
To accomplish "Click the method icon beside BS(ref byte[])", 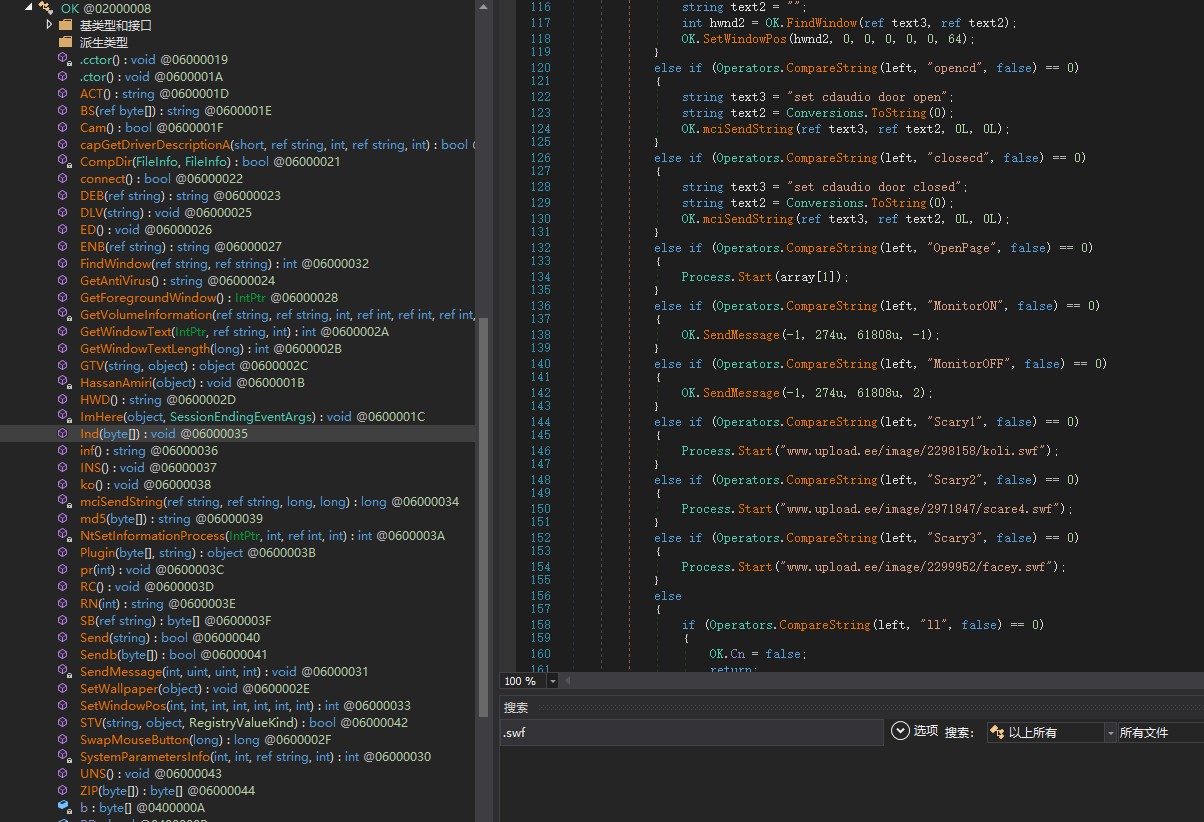I will click(64, 110).
